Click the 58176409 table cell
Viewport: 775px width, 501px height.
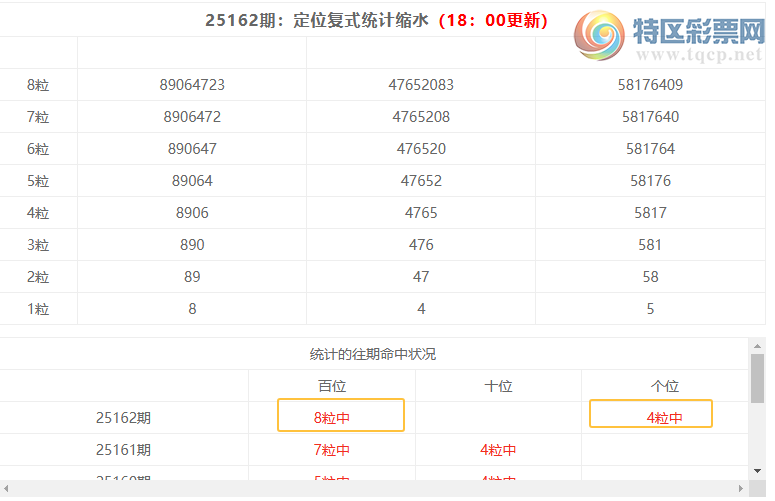click(x=650, y=85)
